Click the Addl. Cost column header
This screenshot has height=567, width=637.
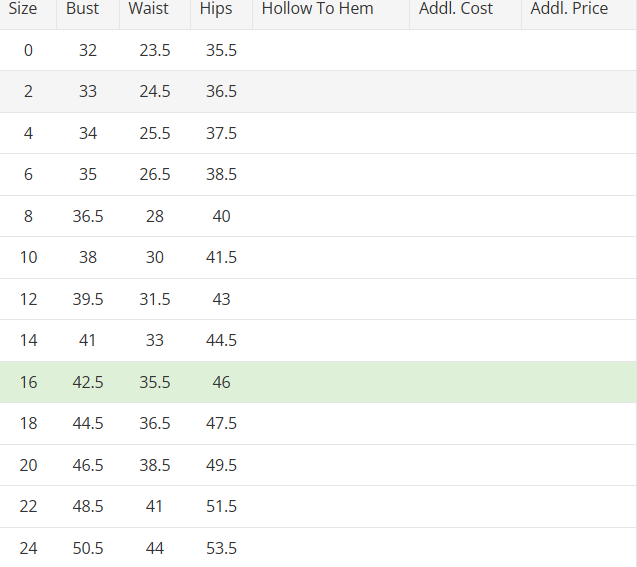(x=456, y=9)
